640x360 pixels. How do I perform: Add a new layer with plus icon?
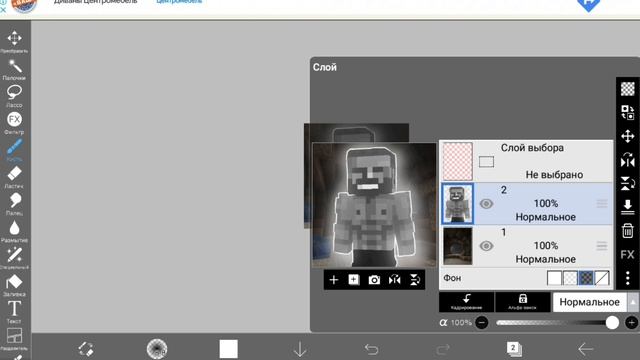click(x=333, y=280)
